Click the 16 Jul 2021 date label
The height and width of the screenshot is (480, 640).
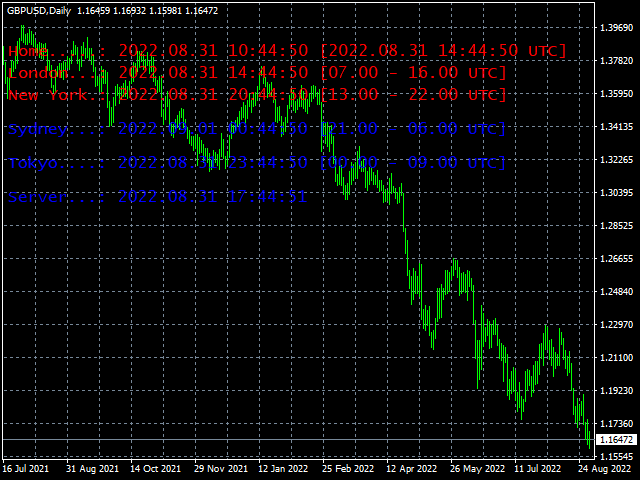tap(27, 468)
